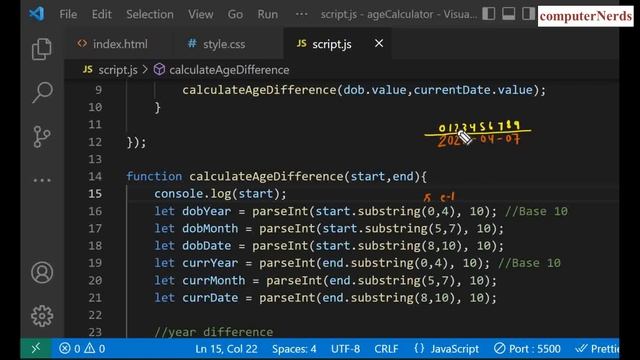The image size is (640, 360).
Task: Toggle the bottom panel layout icon
Action: [509, 14]
